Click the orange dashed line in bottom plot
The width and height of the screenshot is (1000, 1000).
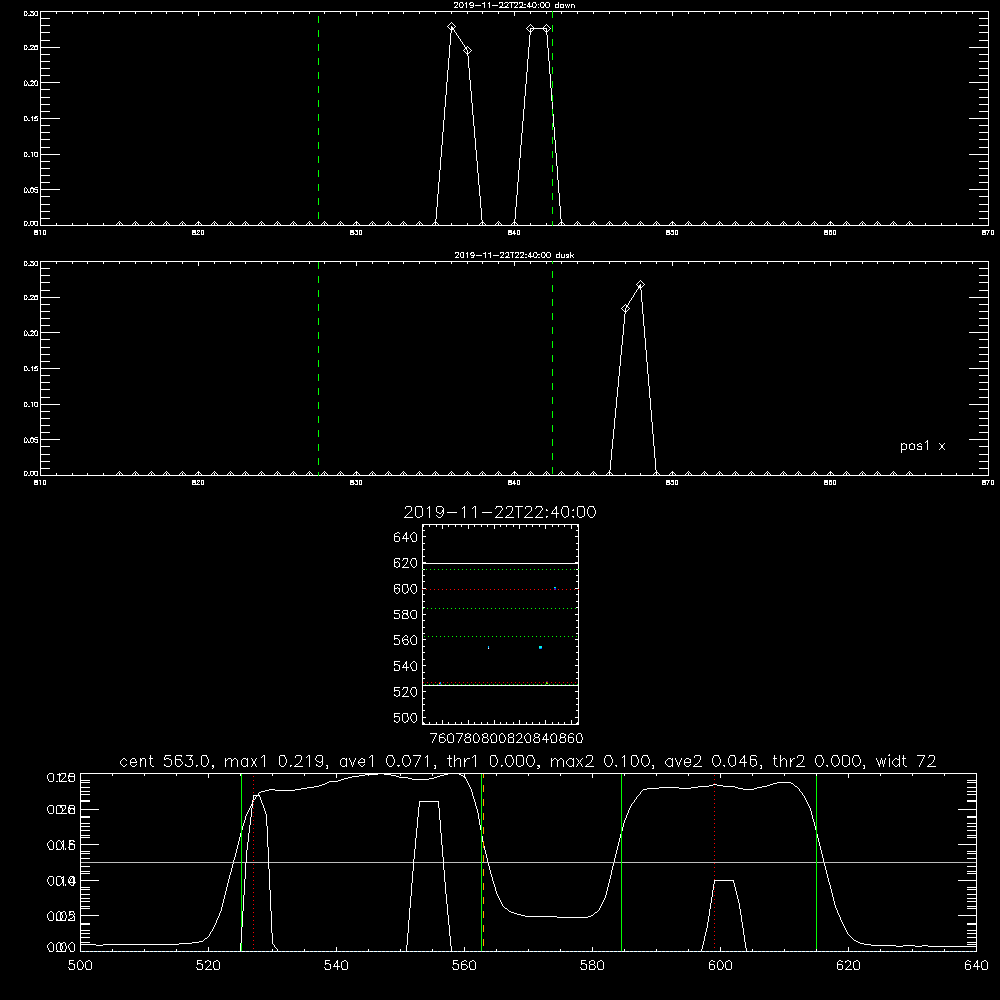pyautogui.click(x=483, y=861)
